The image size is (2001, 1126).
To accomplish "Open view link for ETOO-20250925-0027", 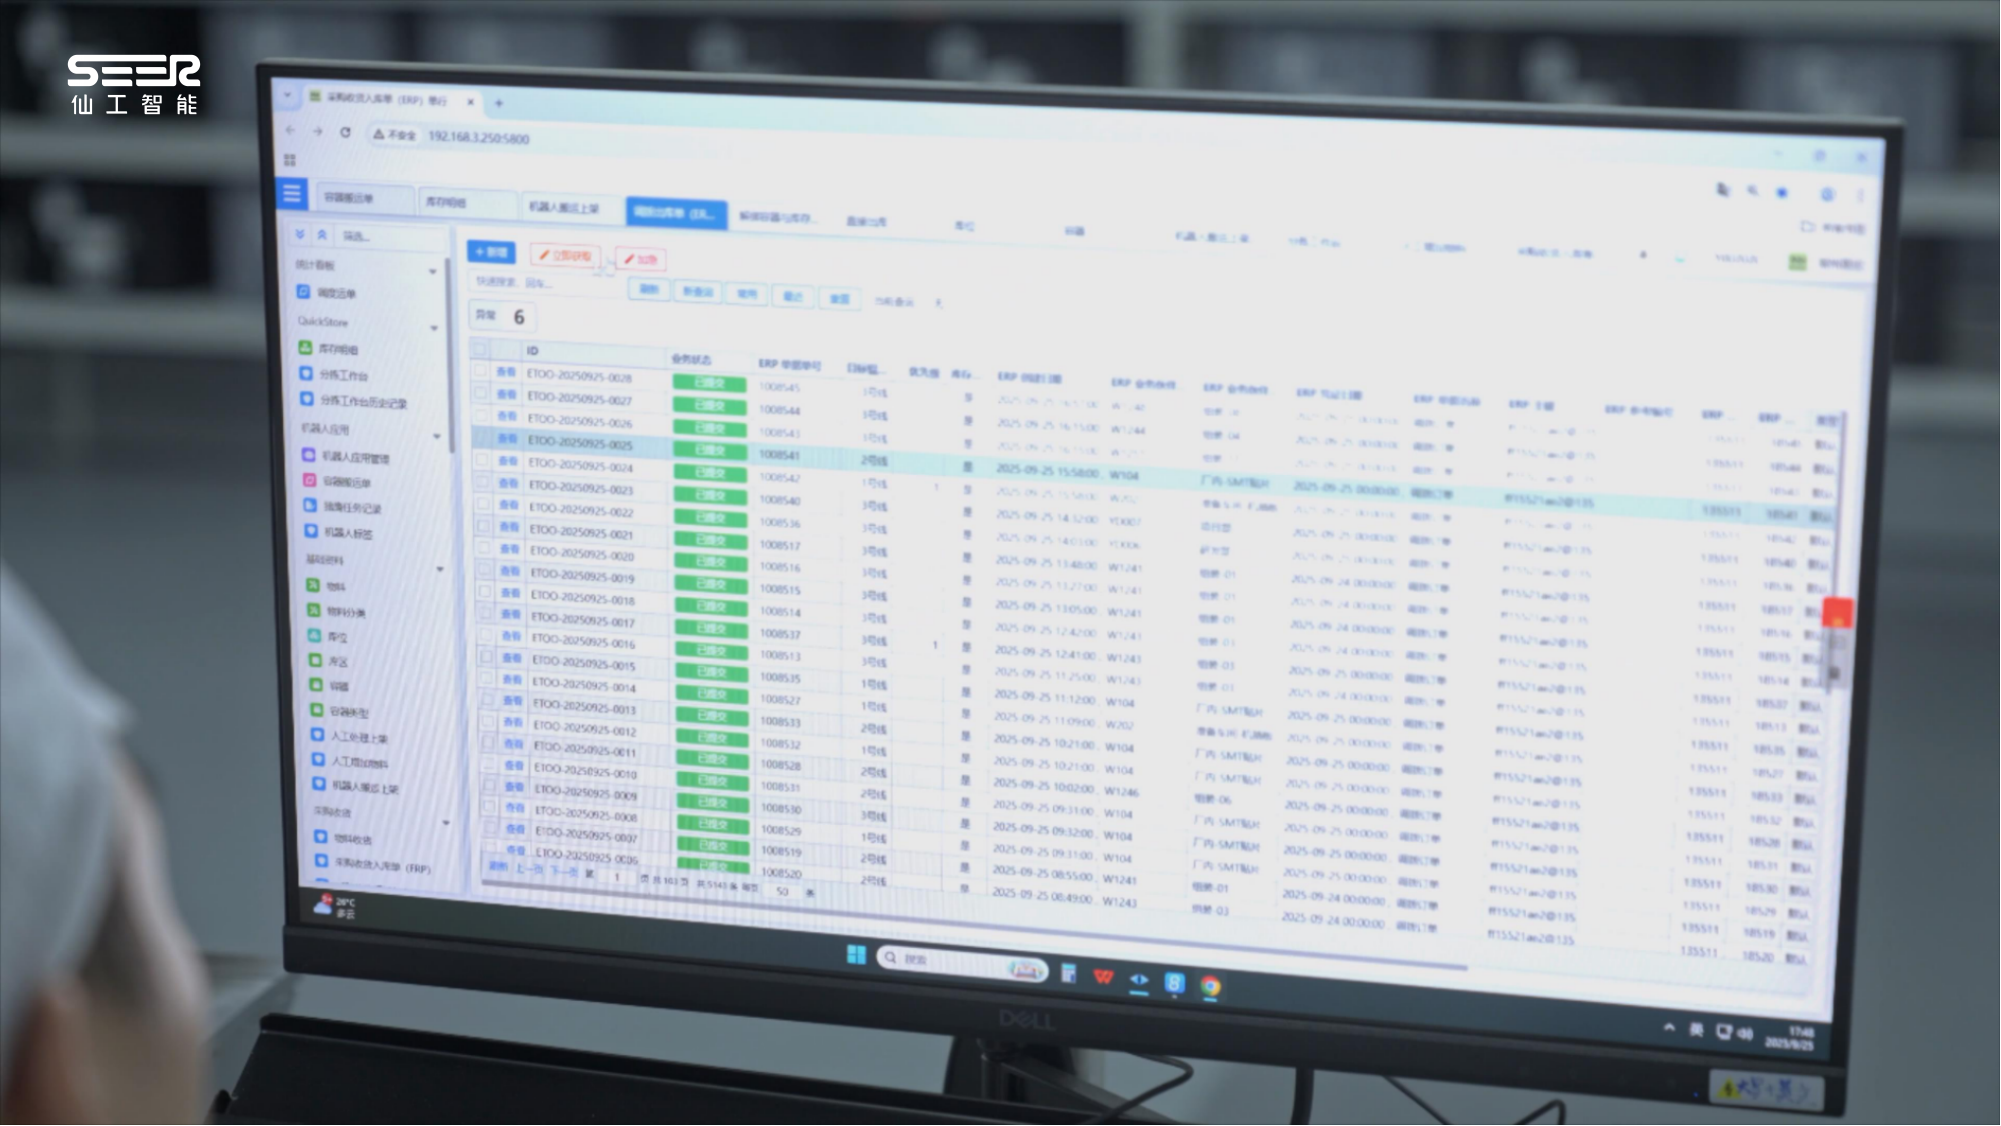I will [507, 394].
